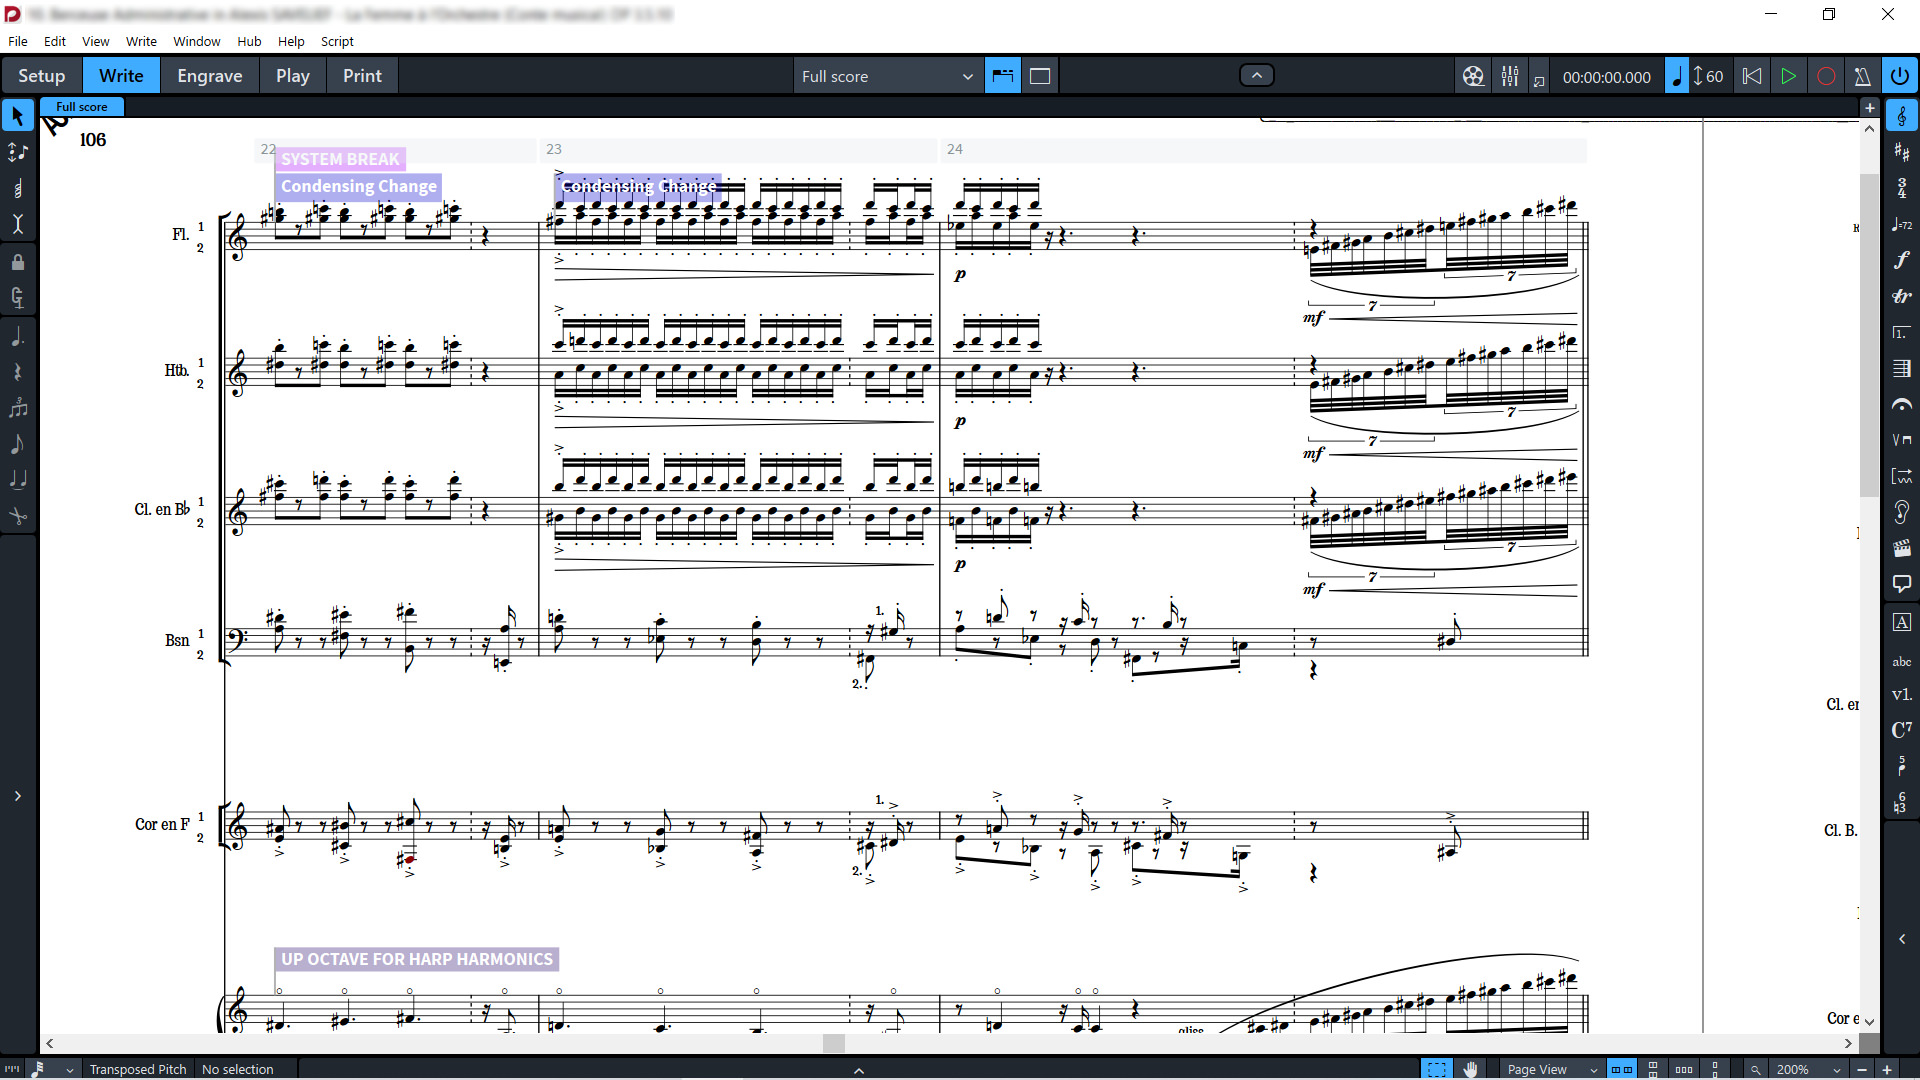The height and width of the screenshot is (1080, 1920).
Task: Collapse the toolbar with chevron button
Action: [x=1257, y=75]
